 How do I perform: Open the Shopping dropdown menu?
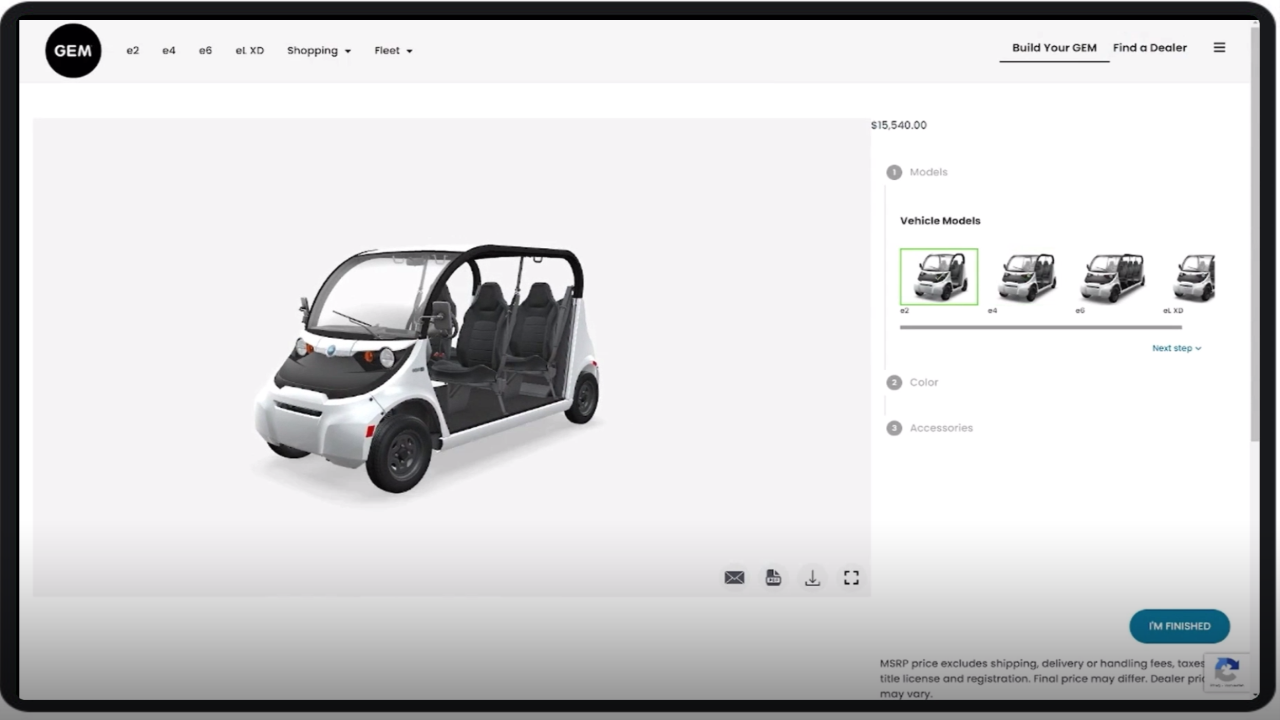319,50
